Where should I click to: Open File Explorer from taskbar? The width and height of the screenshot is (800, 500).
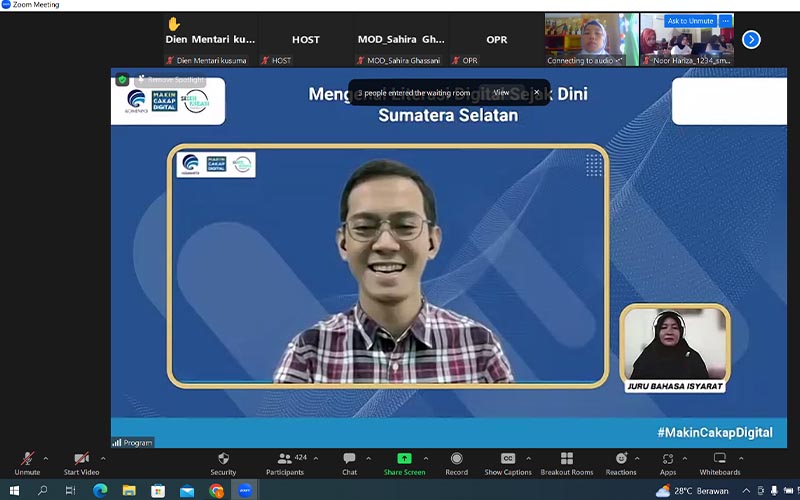[x=129, y=491]
